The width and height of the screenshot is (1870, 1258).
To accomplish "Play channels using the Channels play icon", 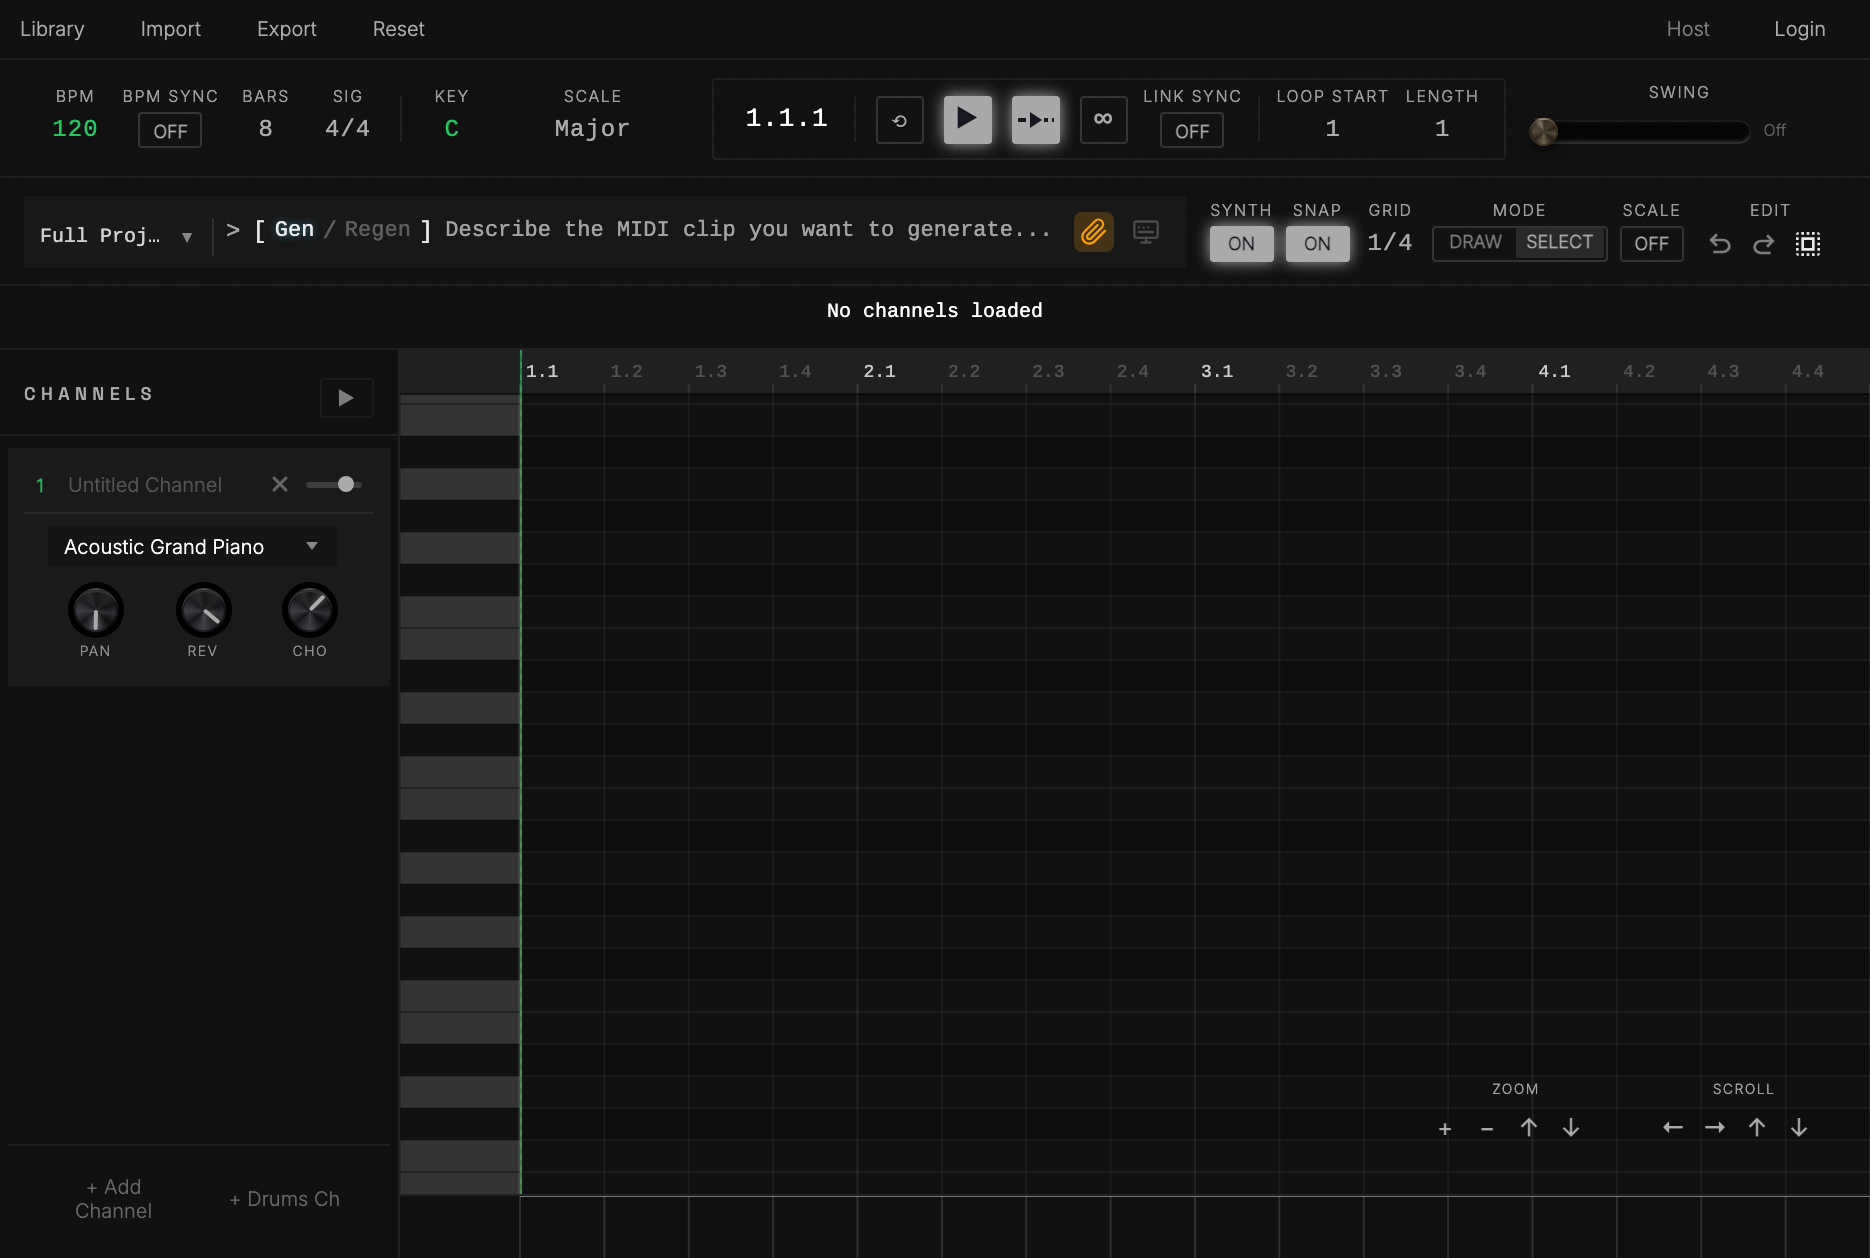I will [x=346, y=398].
